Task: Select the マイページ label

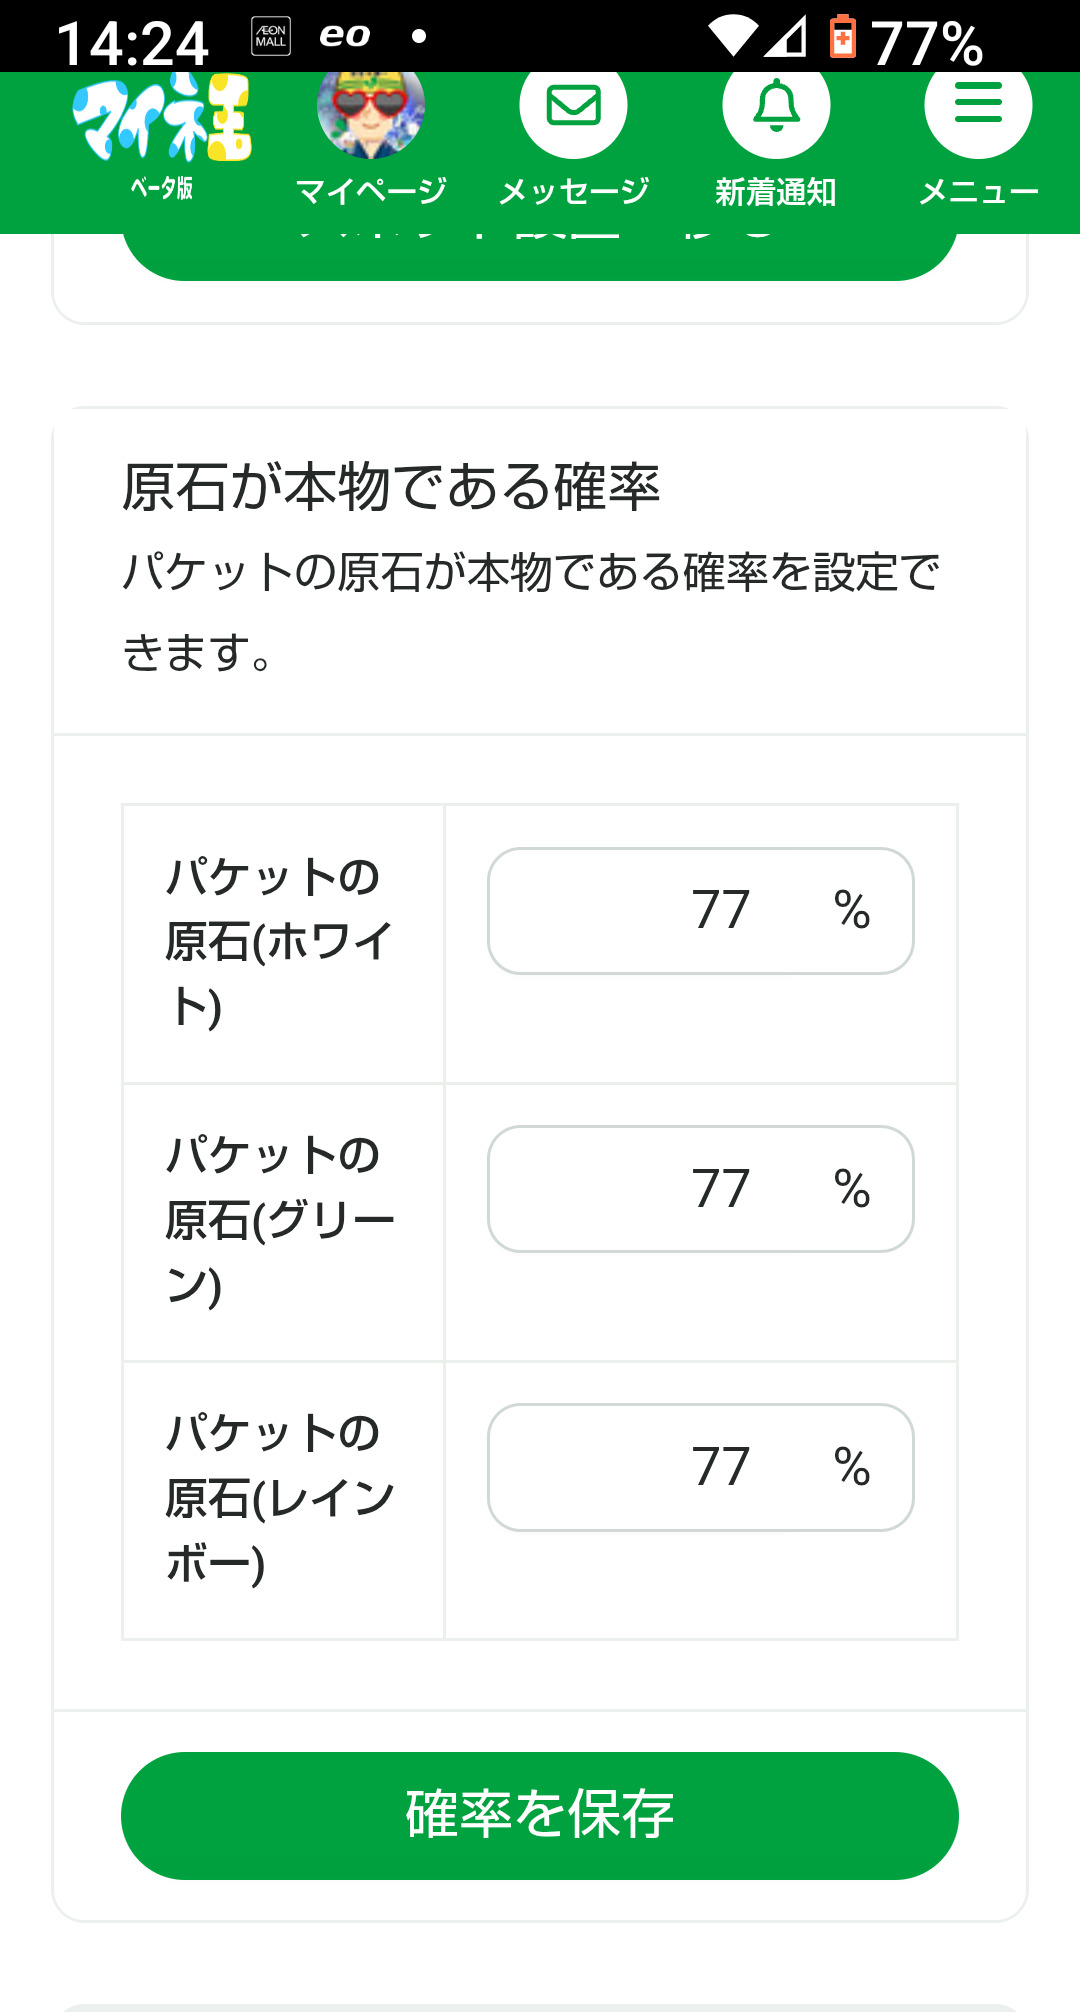Action: [371, 191]
